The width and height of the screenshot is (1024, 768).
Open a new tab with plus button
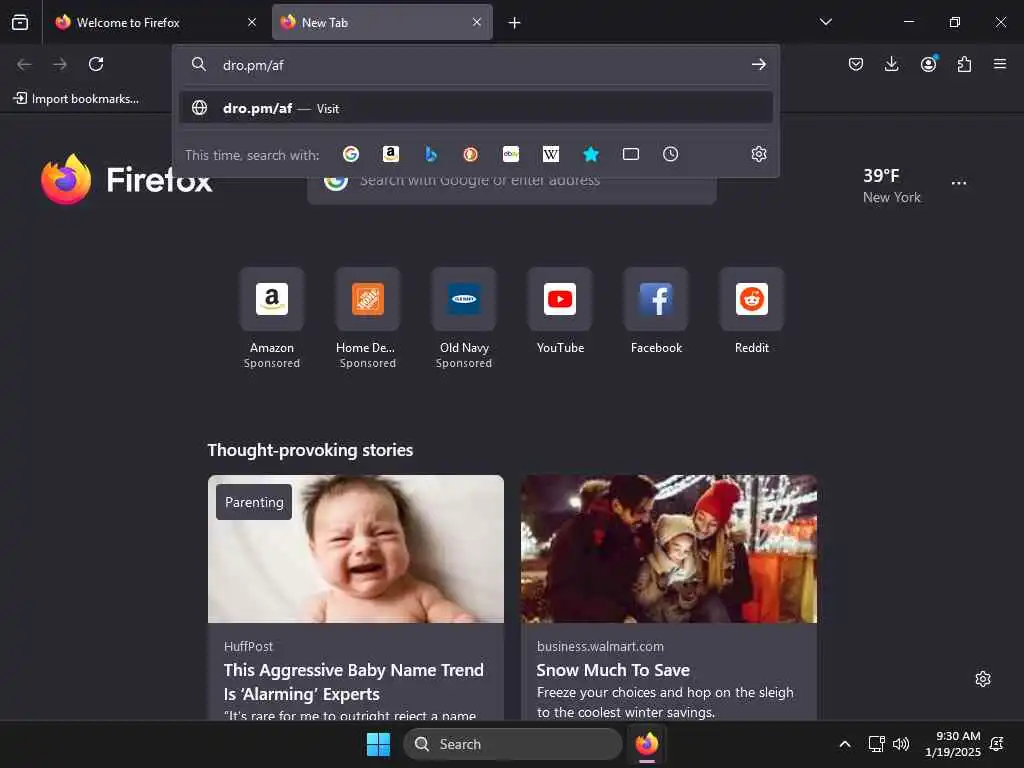pyautogui.click(x=515, y=23)
